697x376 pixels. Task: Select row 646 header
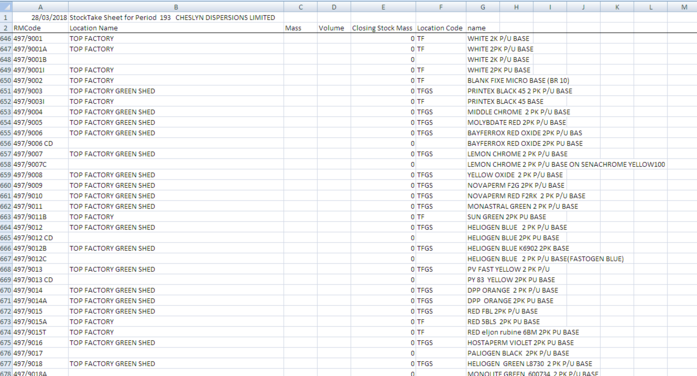coord(6,39)
